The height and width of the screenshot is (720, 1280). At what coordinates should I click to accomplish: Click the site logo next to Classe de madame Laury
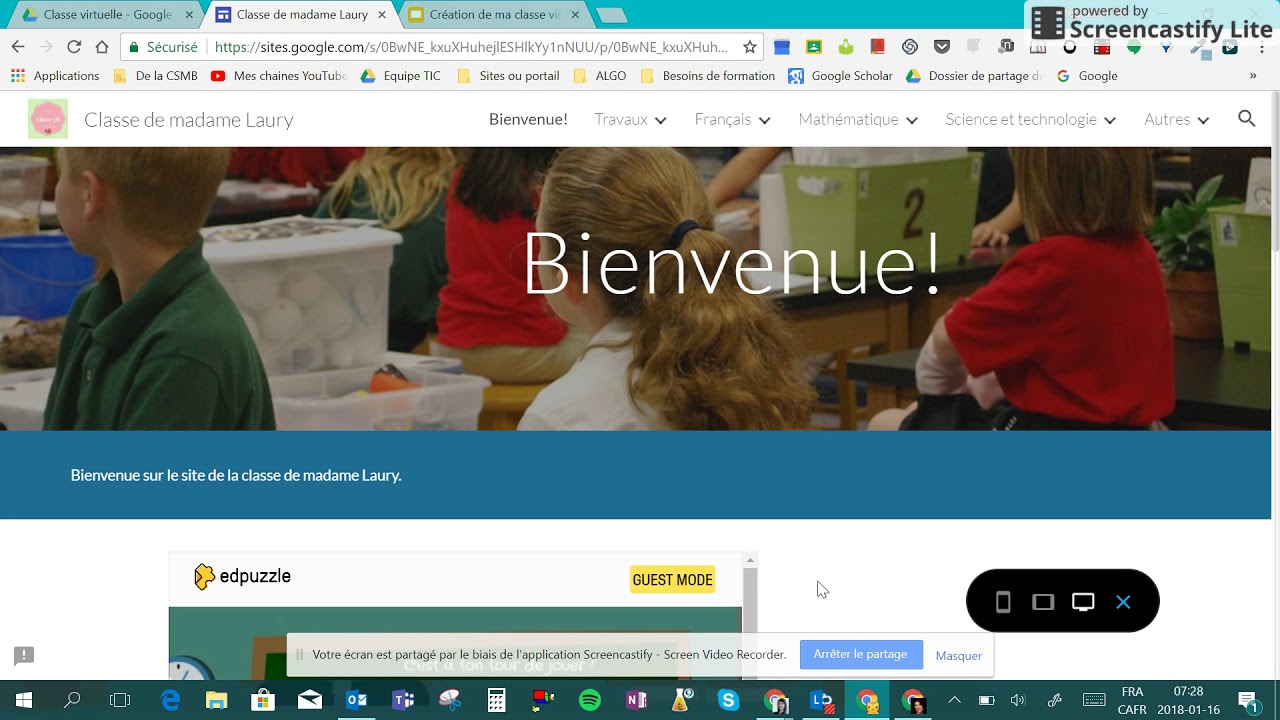click(48, 119)
